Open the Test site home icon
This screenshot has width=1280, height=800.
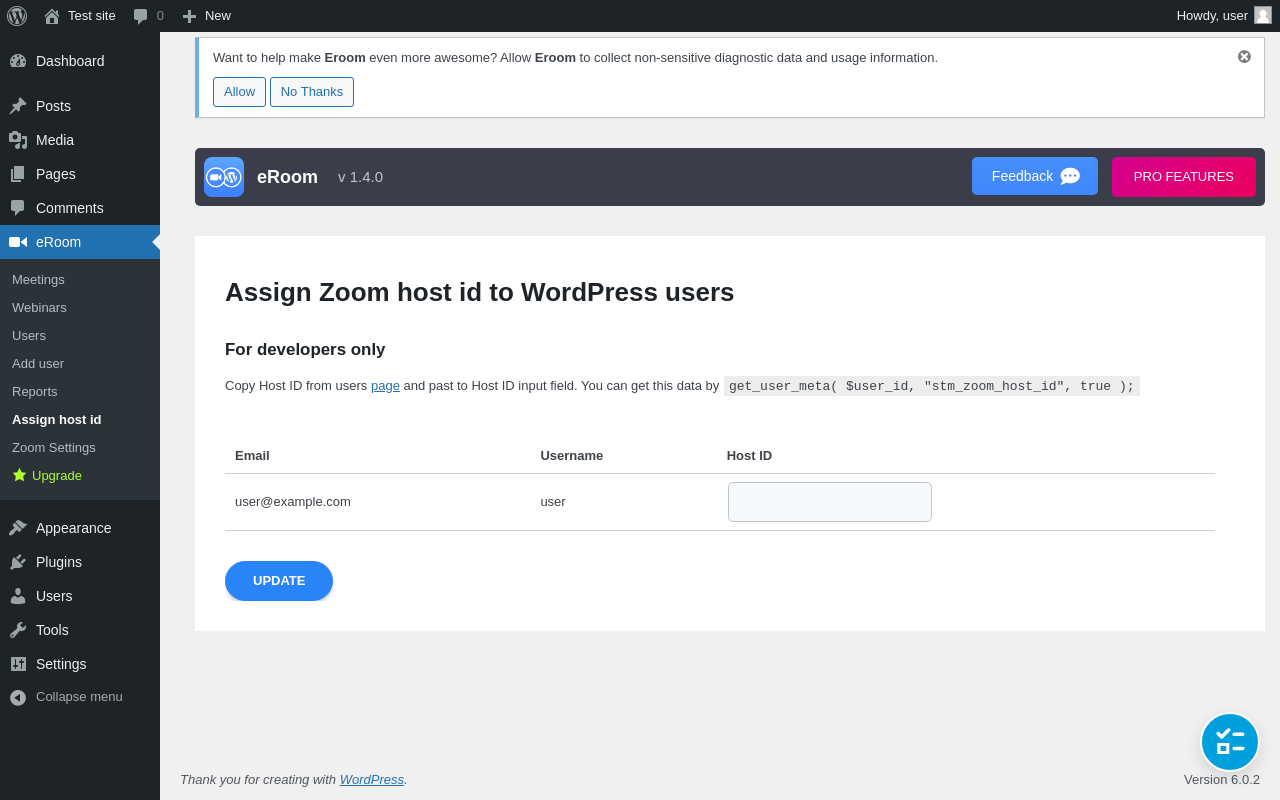pyautogui.click(x=51, y=16)
